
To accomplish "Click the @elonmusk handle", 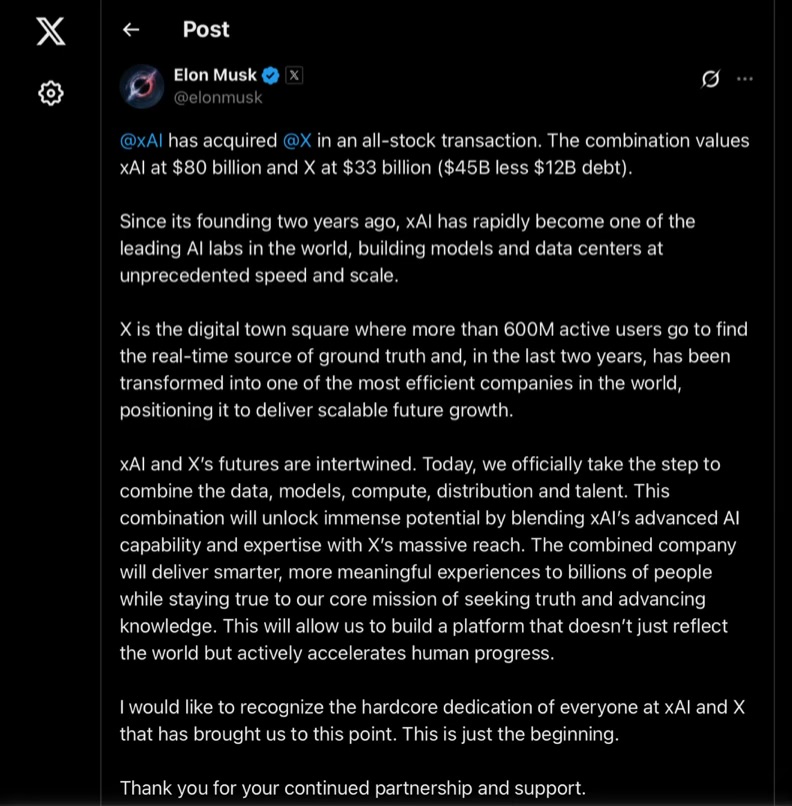I will (218, 97).
